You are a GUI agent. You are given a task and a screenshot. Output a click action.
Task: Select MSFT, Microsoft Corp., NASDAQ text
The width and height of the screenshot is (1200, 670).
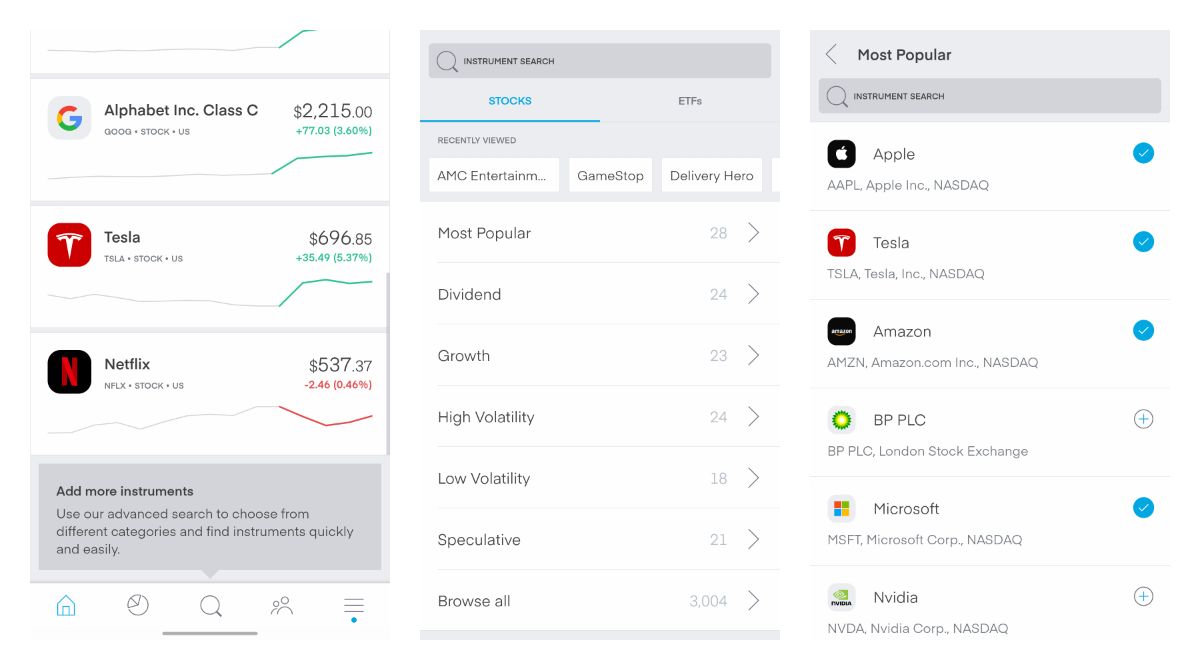(x=924, y=540)
